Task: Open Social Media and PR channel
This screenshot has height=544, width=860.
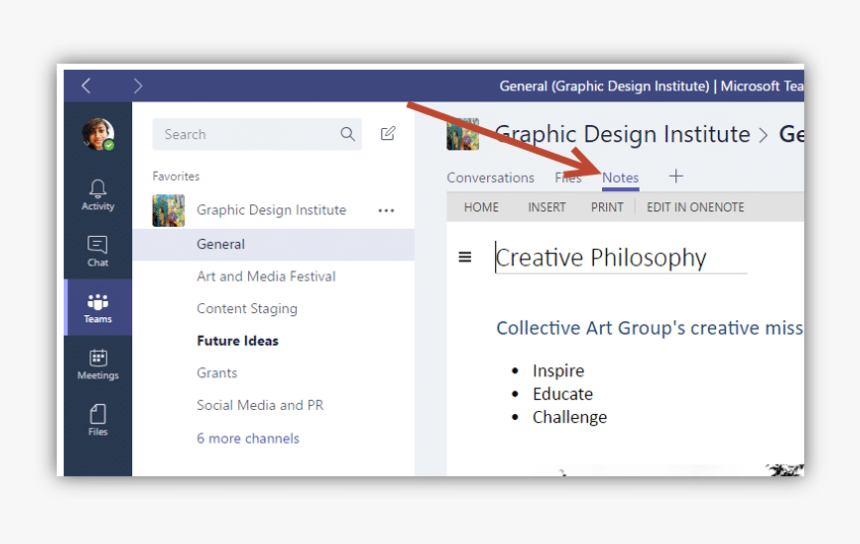Action: point(260,405)
